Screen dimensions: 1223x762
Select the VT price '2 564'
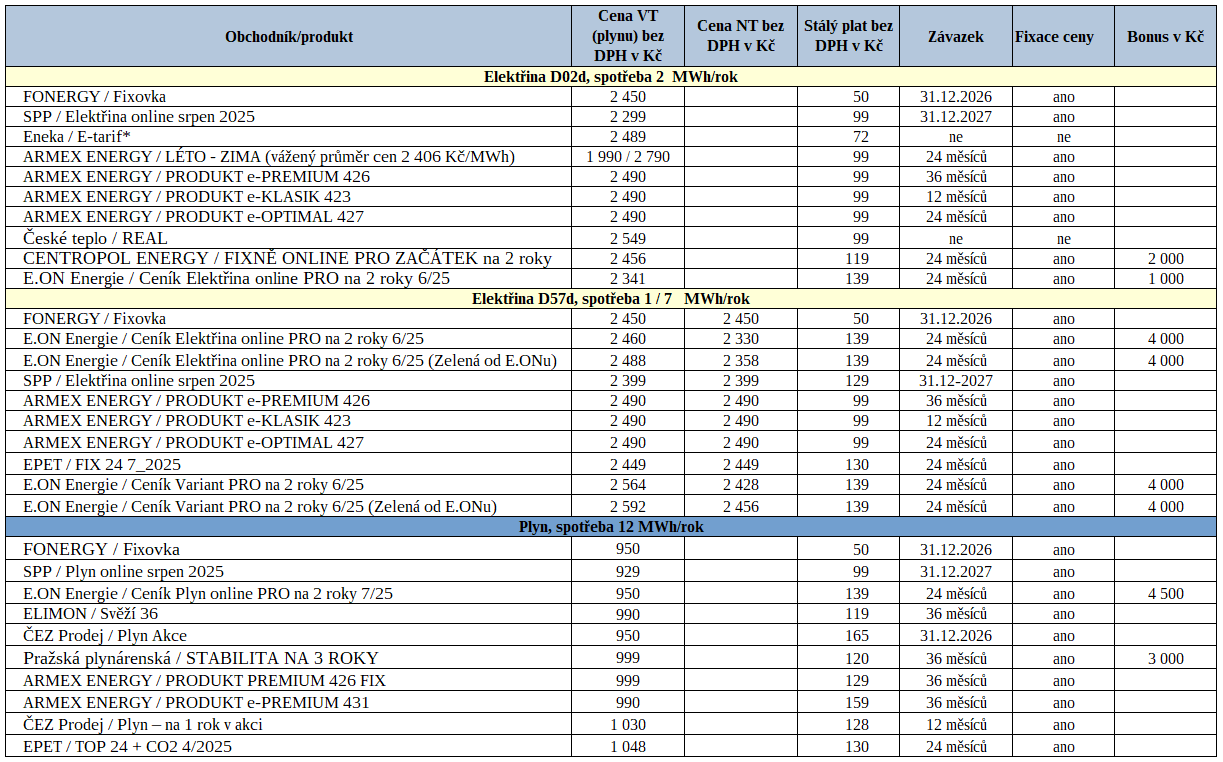[628, 484]
